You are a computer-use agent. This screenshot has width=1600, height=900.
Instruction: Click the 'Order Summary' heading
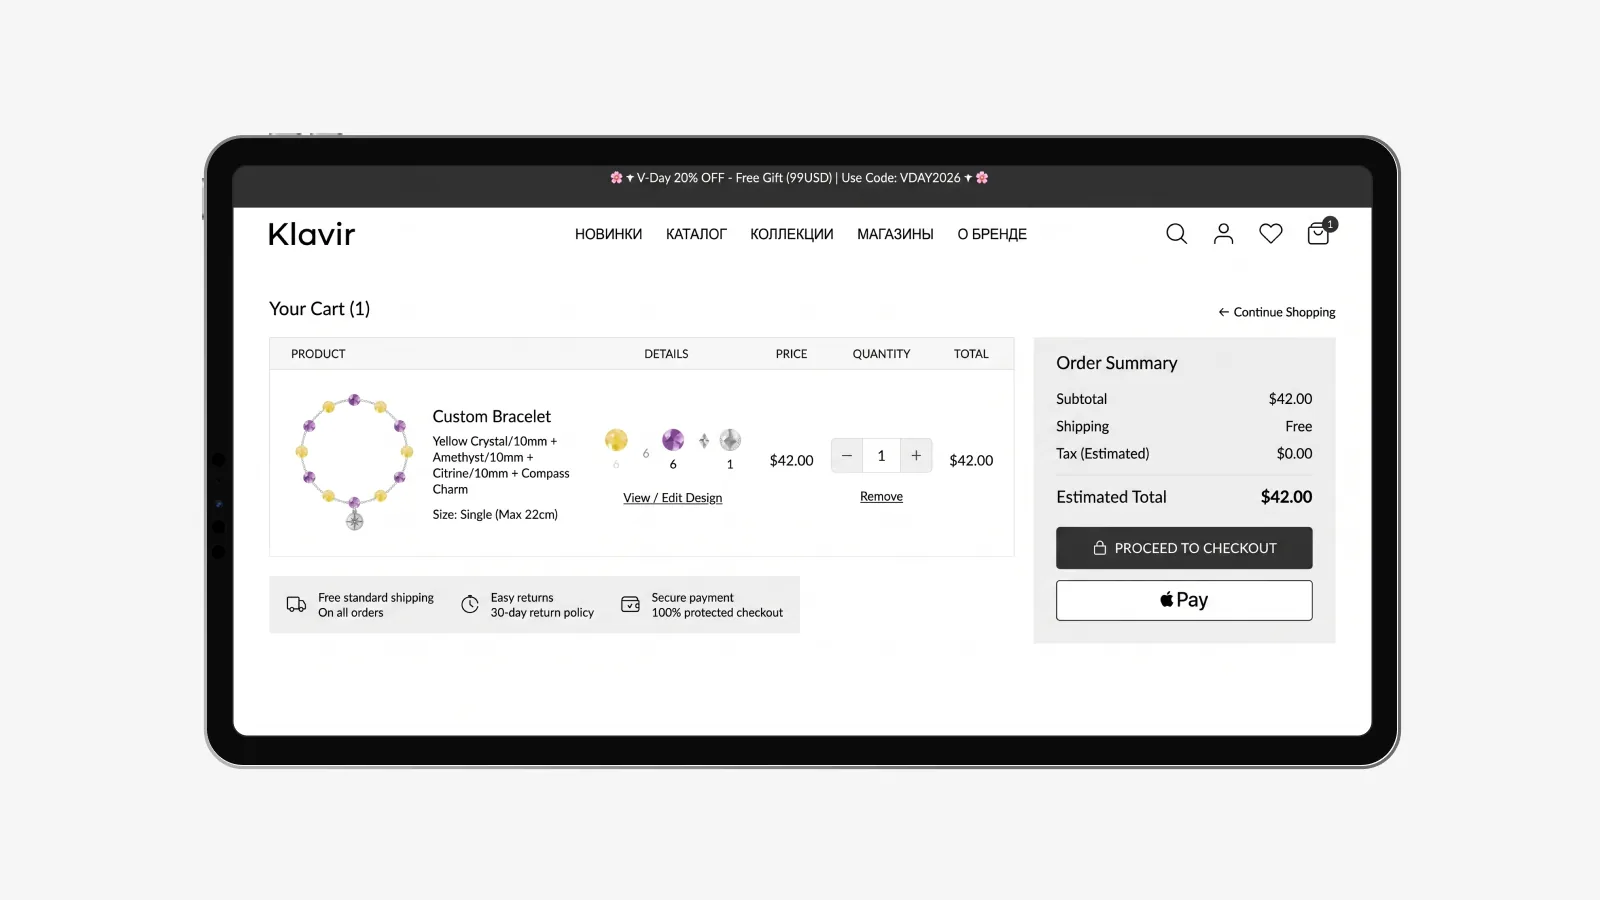point(1116,363)
